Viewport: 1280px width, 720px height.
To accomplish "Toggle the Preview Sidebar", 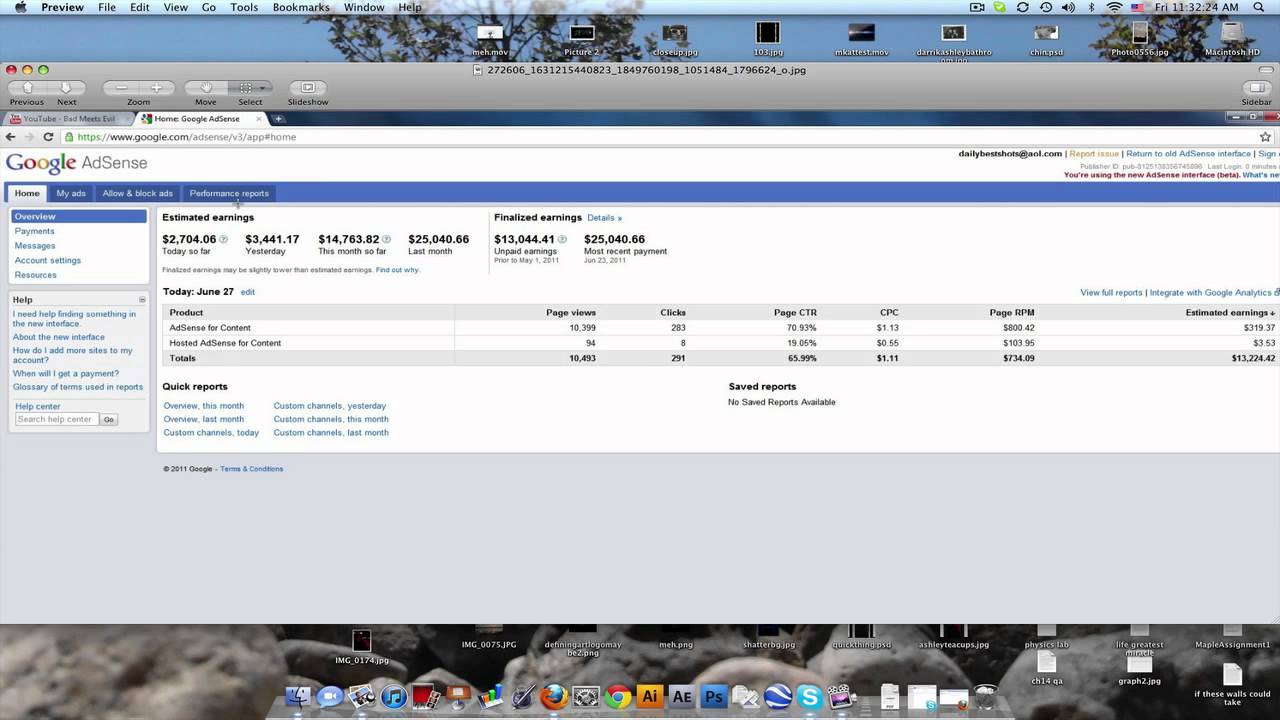I will point(1257,88).
